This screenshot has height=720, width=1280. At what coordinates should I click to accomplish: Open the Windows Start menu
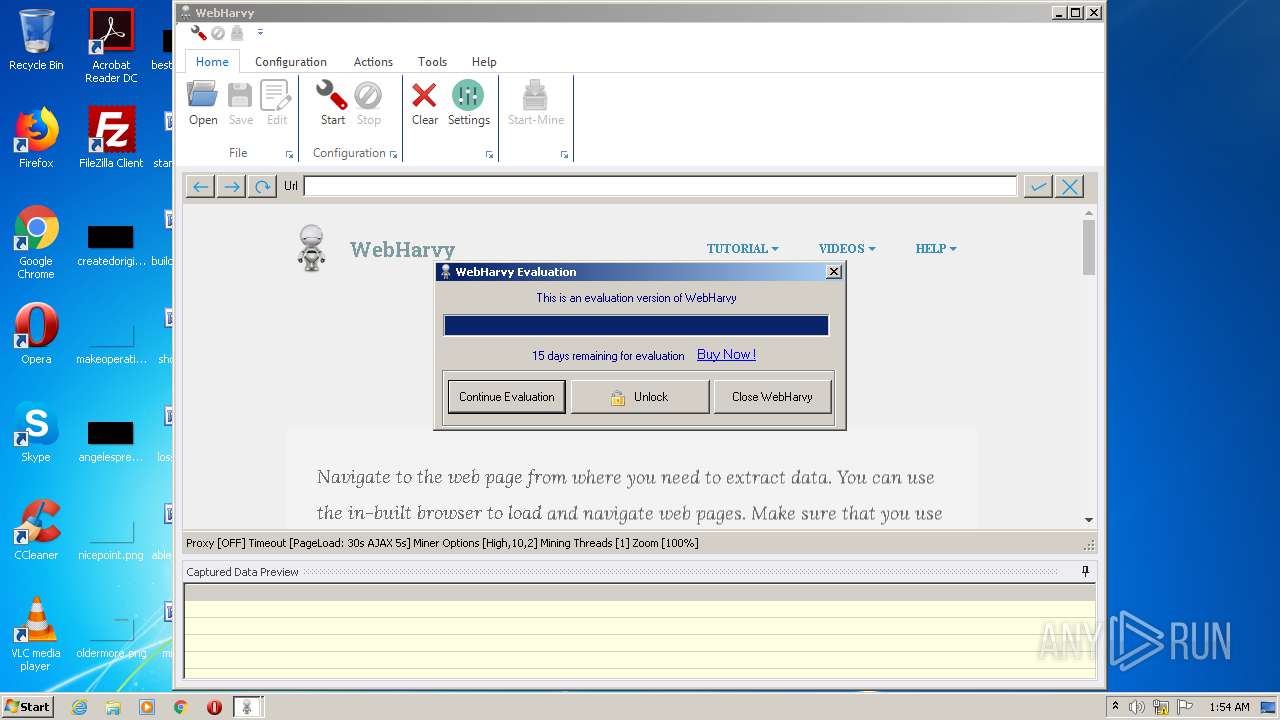27,706
